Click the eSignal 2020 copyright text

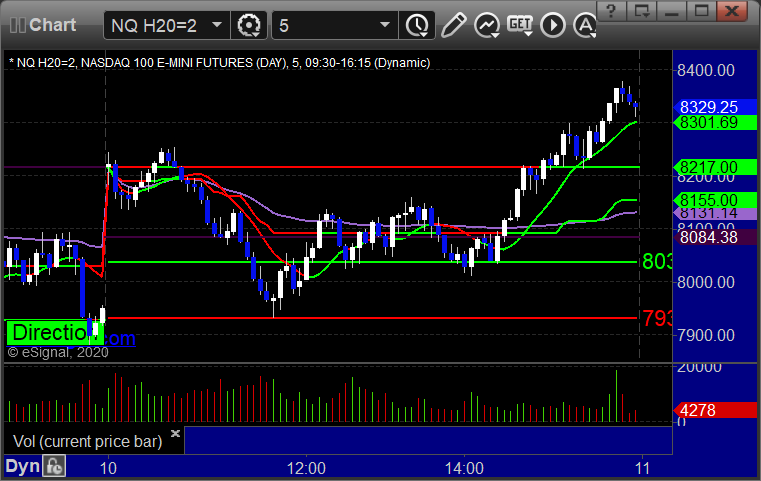(x=58, y=352)
